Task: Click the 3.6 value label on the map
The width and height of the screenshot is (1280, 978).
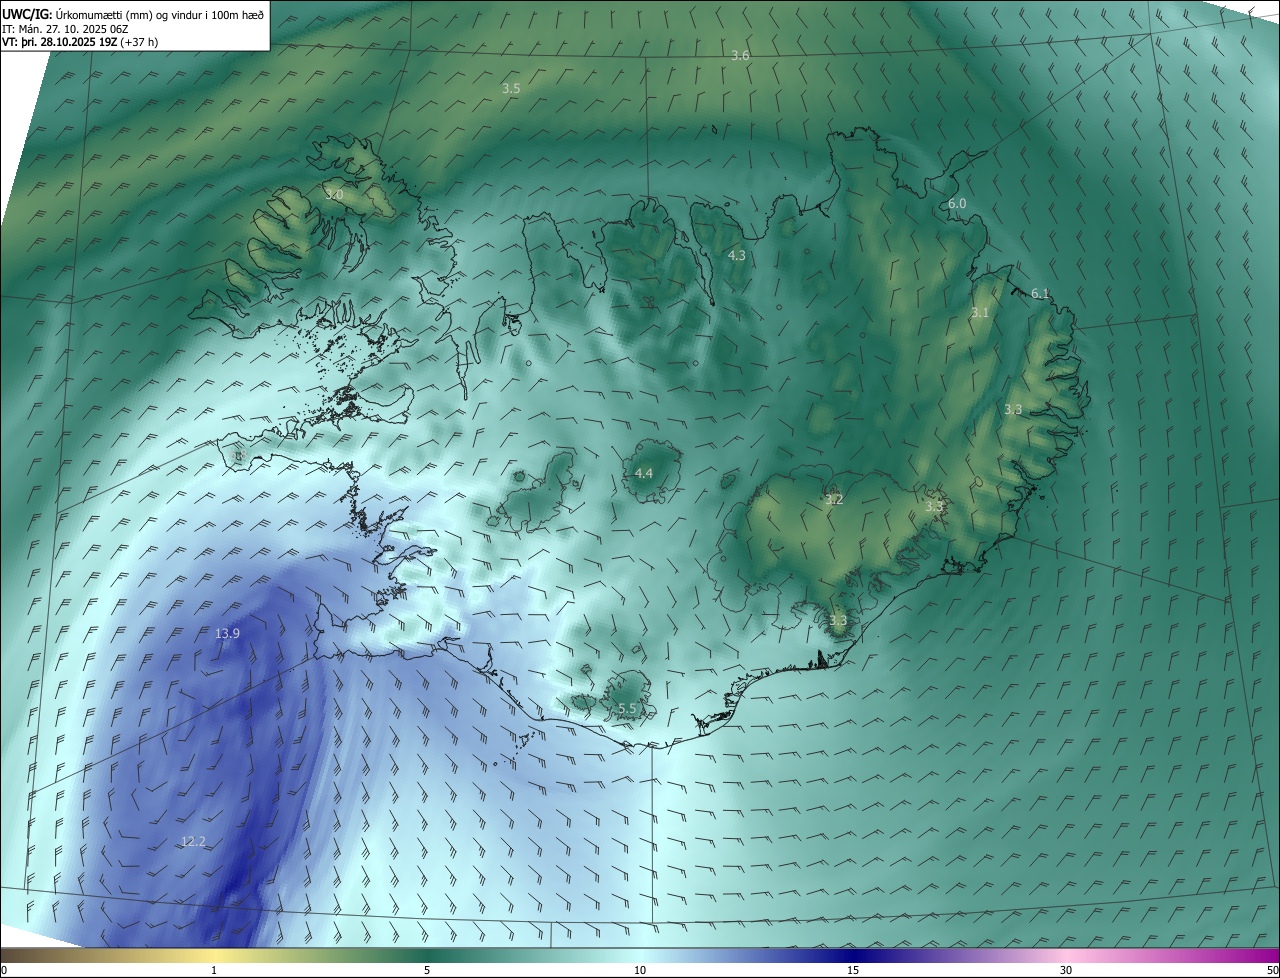Action: (x=740, y=56)
